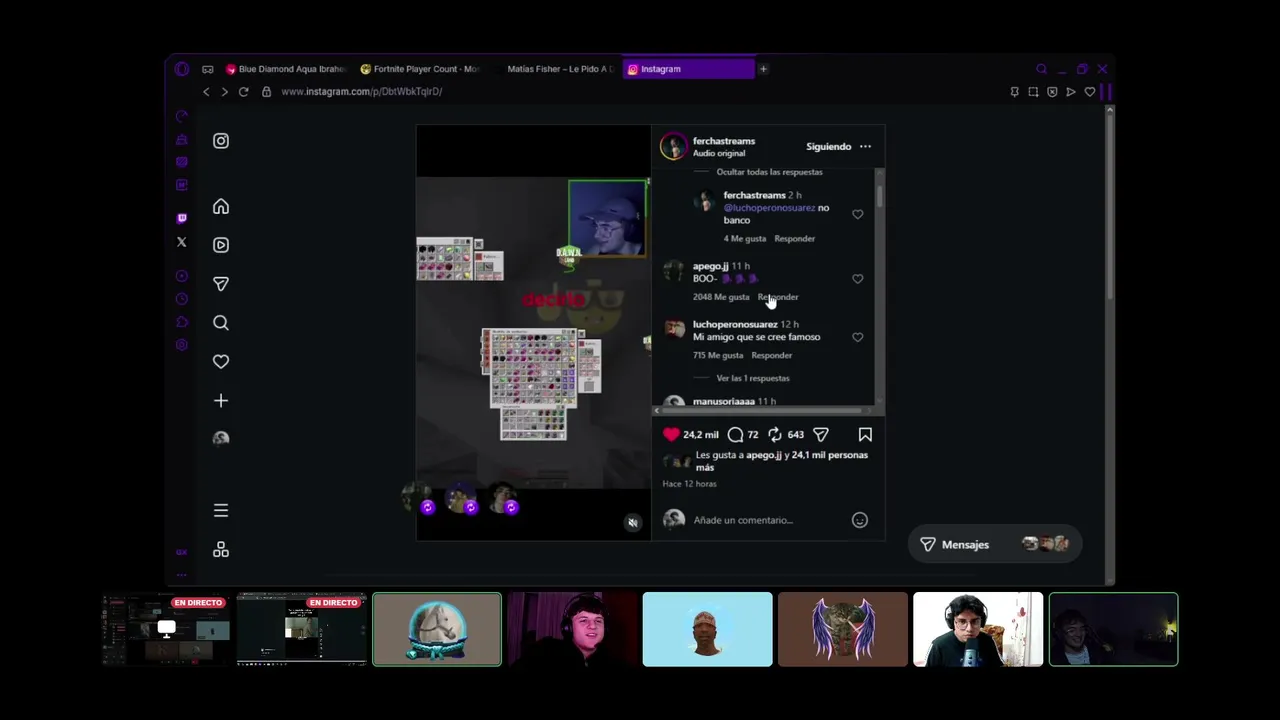Open profile avatar in Instagram sidebar
The width and height of the screenshot is (1280, 720).
(221, 438)
